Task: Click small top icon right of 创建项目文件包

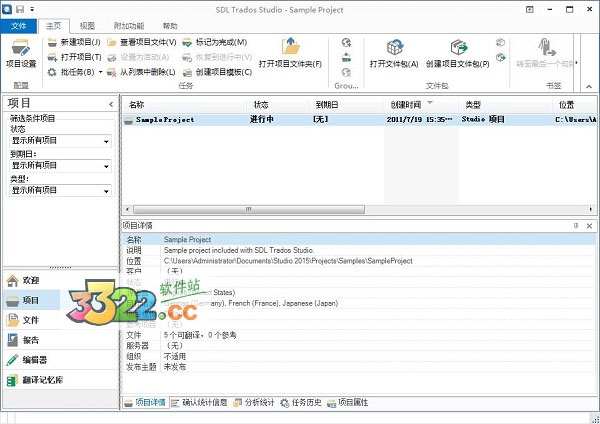Action: pyautogui.click(x=501, y=42)
